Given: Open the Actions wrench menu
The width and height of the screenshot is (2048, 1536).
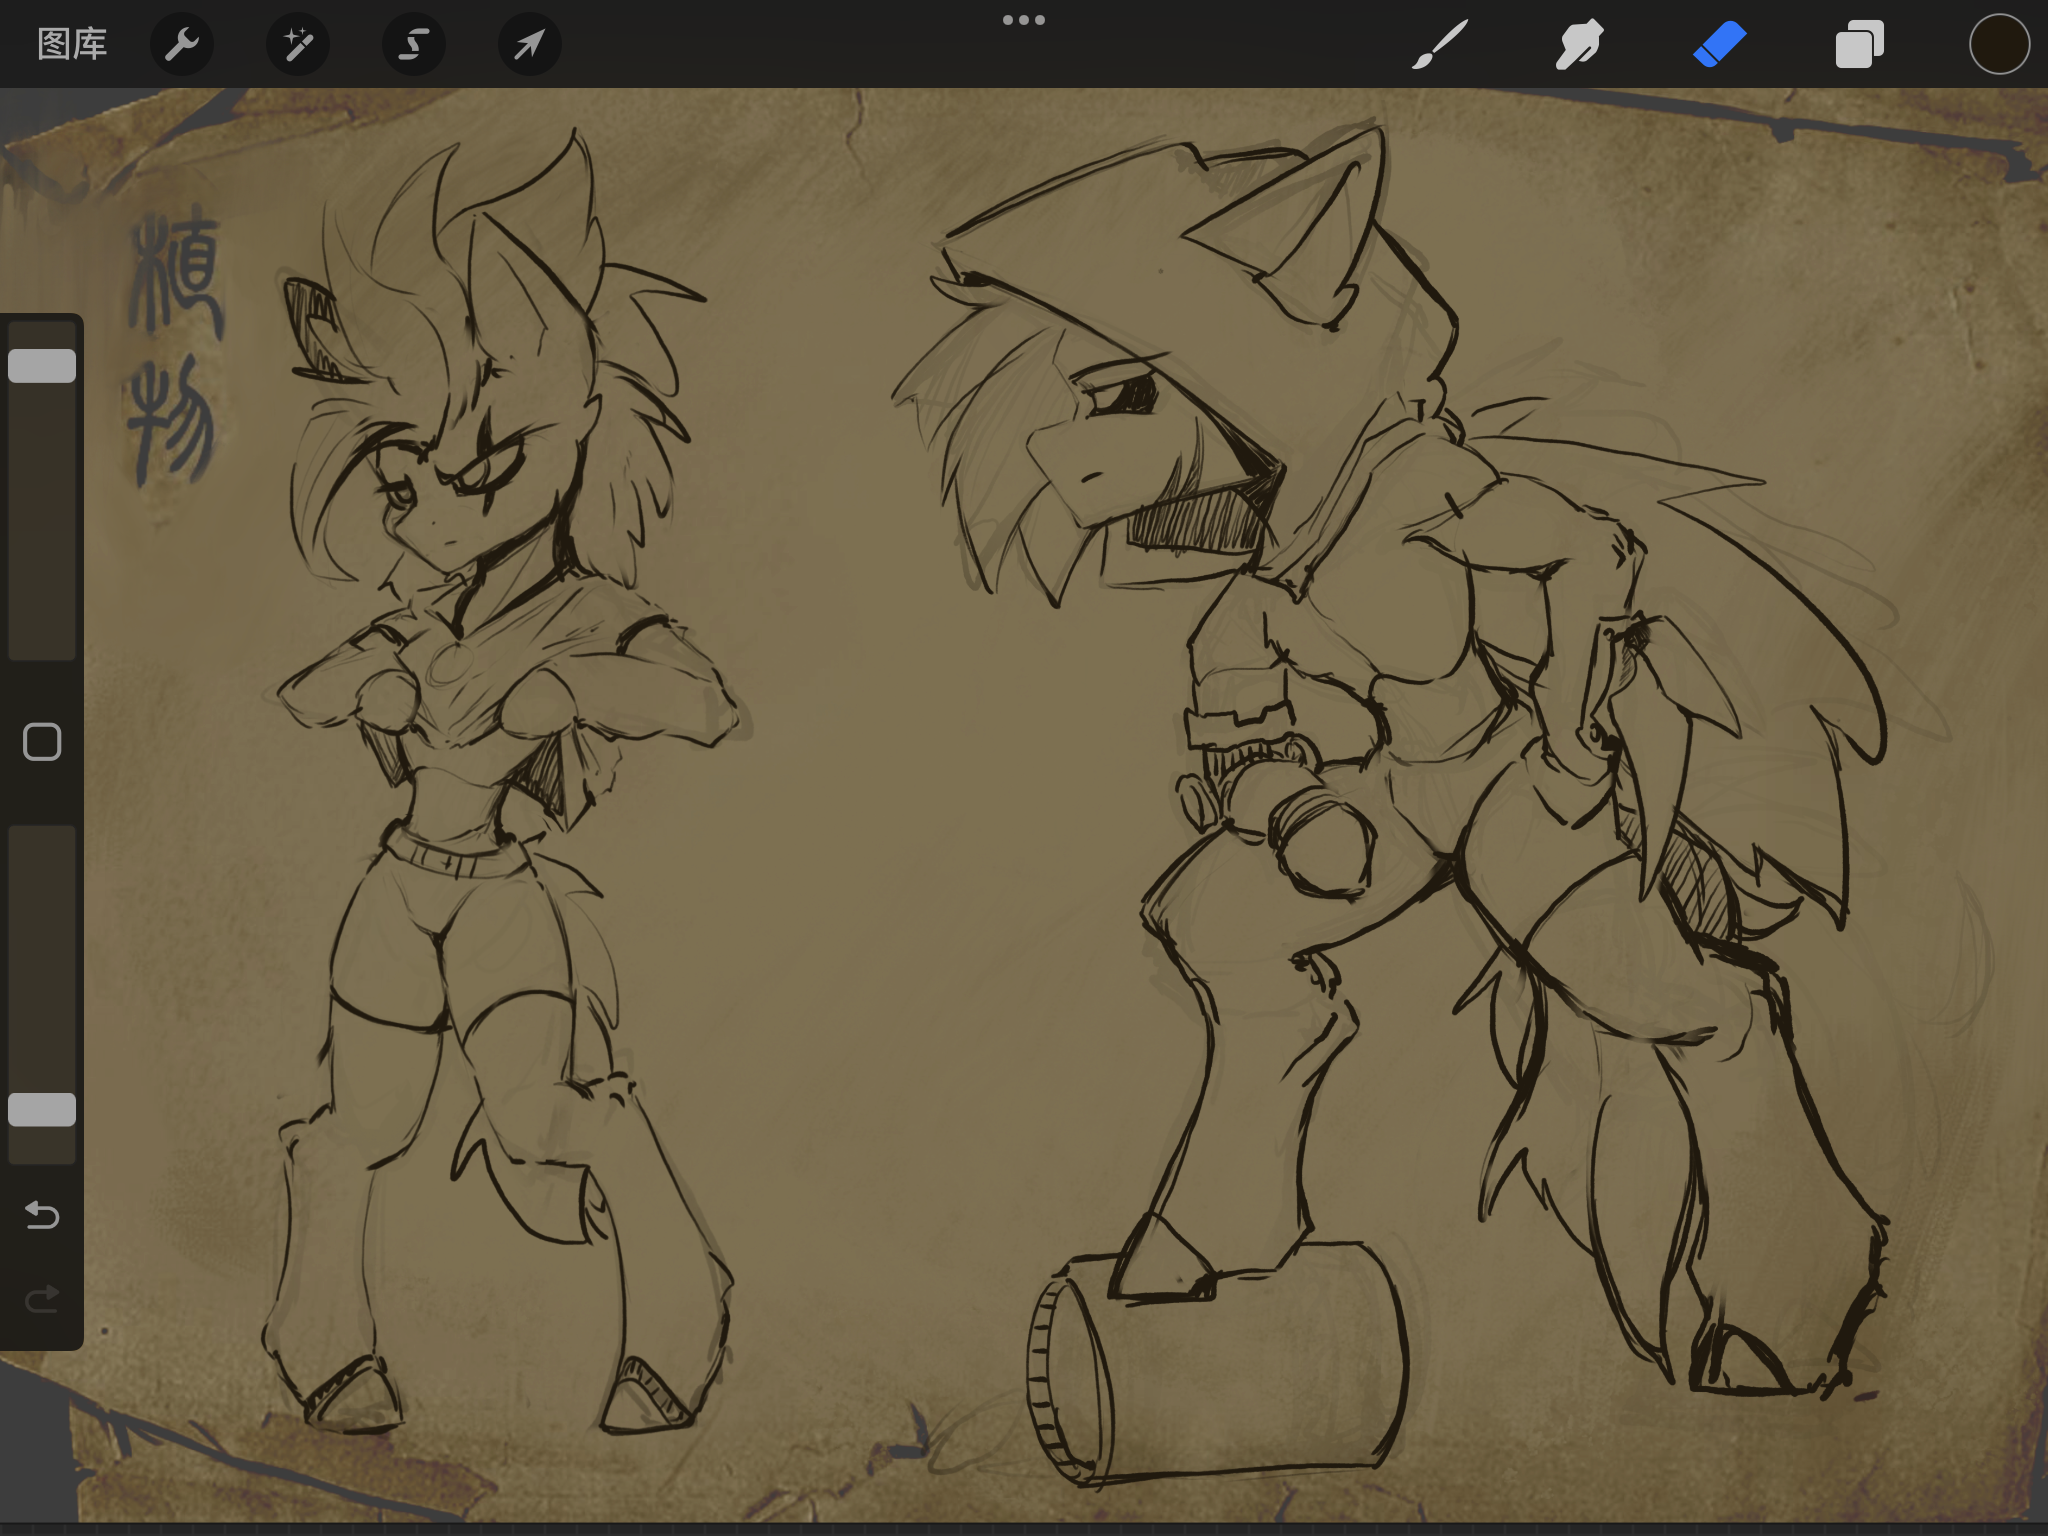Looking at the screenshot, I should [181, 44].
